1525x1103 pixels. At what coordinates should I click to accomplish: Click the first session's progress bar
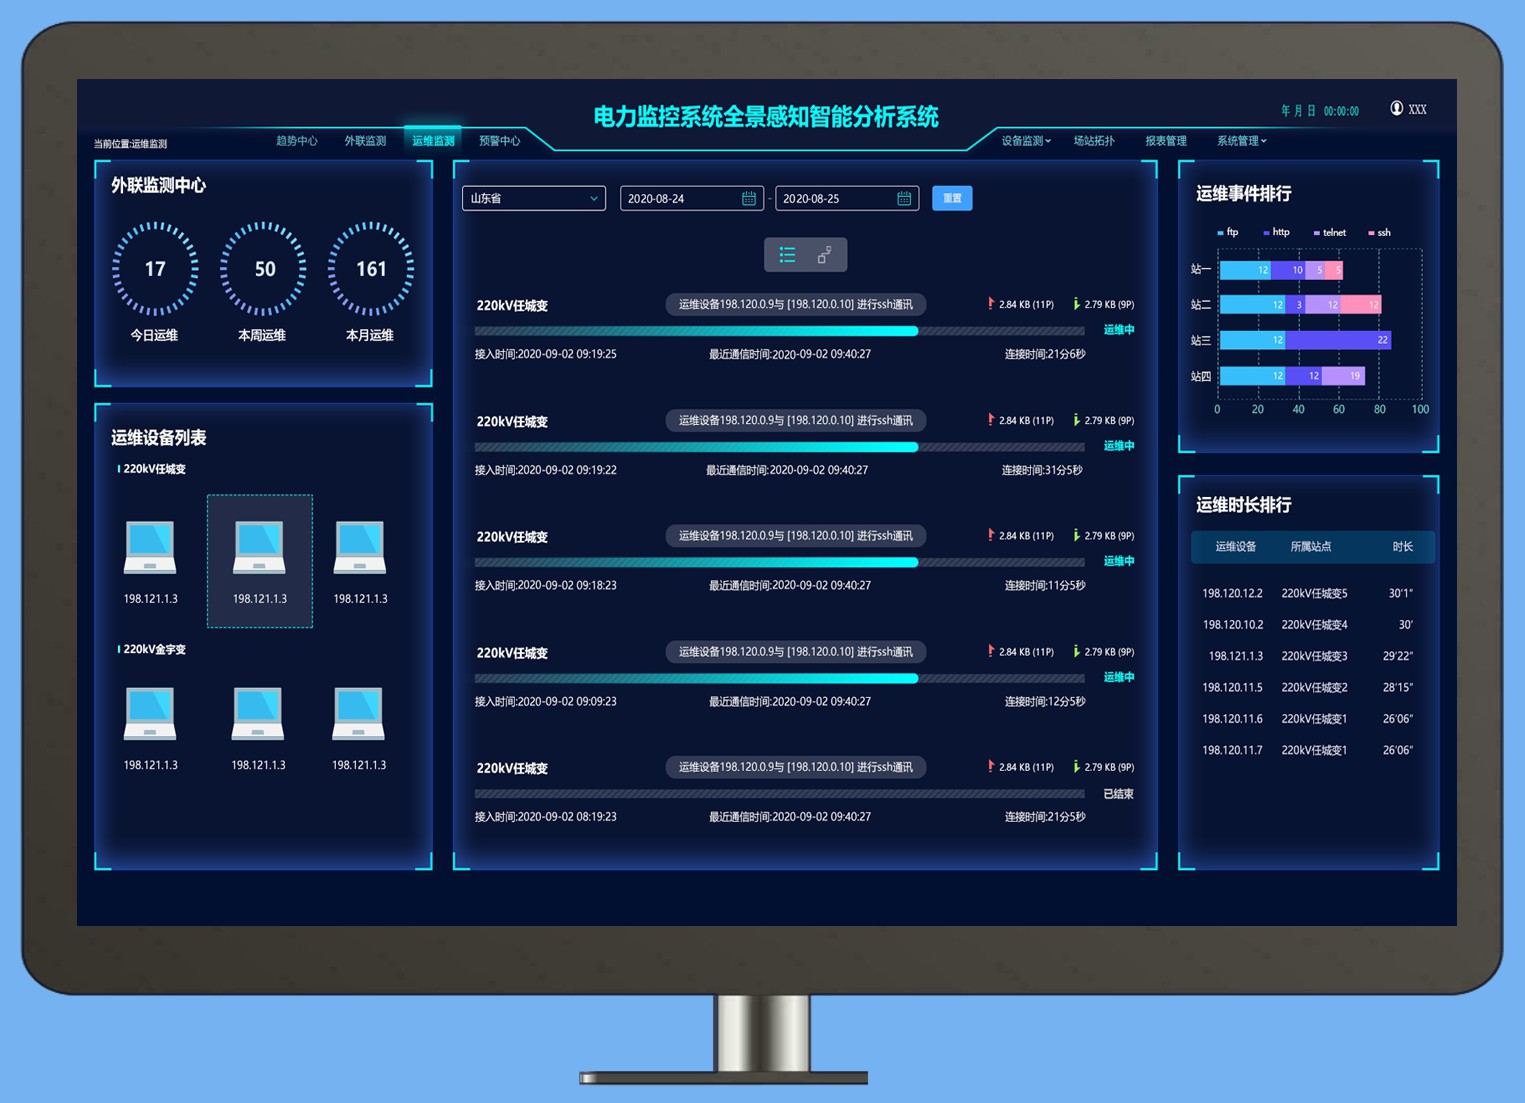778,331
